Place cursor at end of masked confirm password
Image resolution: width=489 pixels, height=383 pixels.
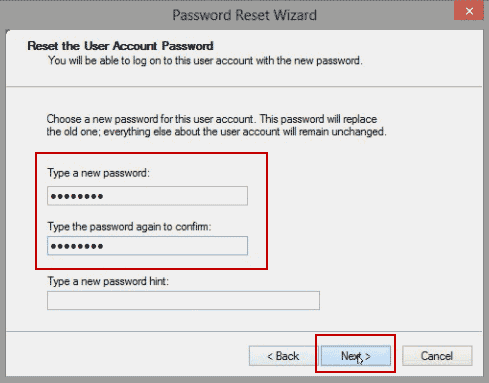105,246
